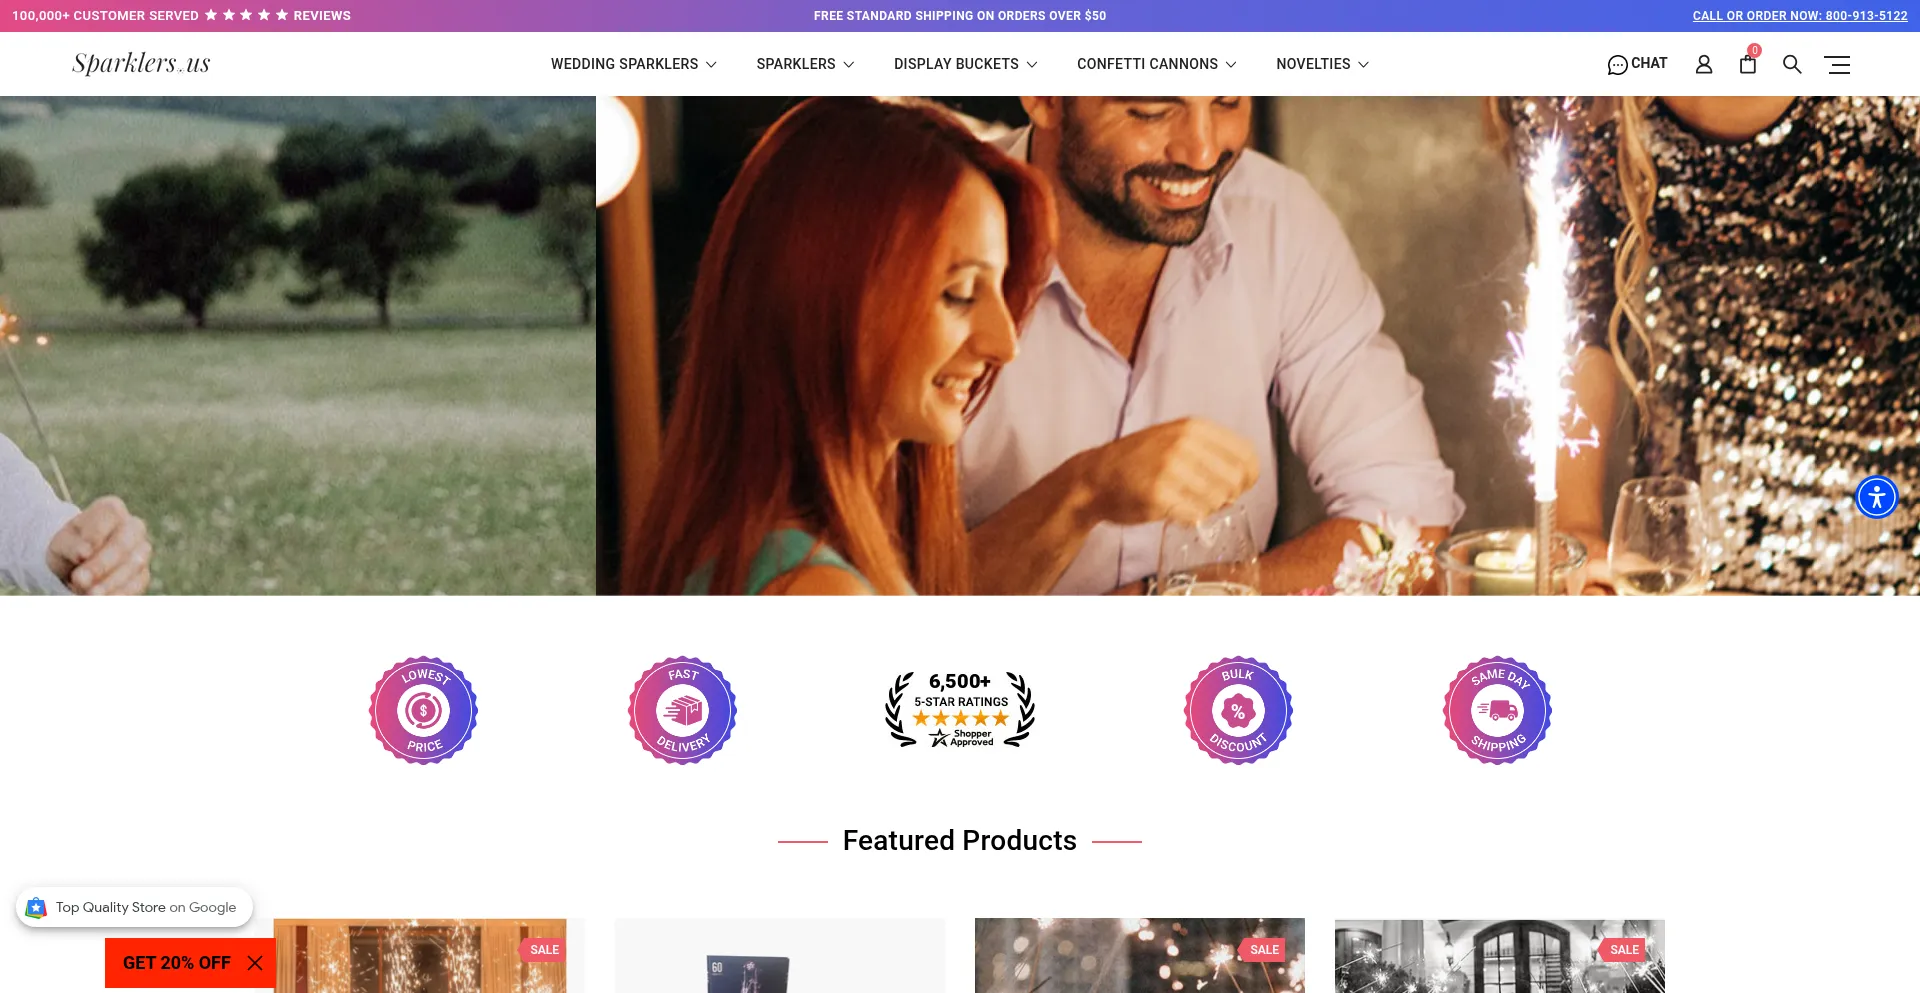The width and height of the screenshot is (1920, 993).
Task: Click the Same Day Shipping badge
Action: tap(1497, 711)
